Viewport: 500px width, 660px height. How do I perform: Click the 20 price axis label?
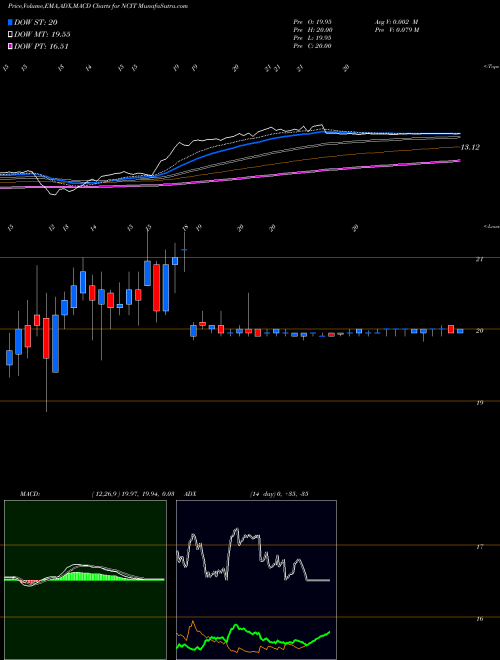click(x=479, y=331)
